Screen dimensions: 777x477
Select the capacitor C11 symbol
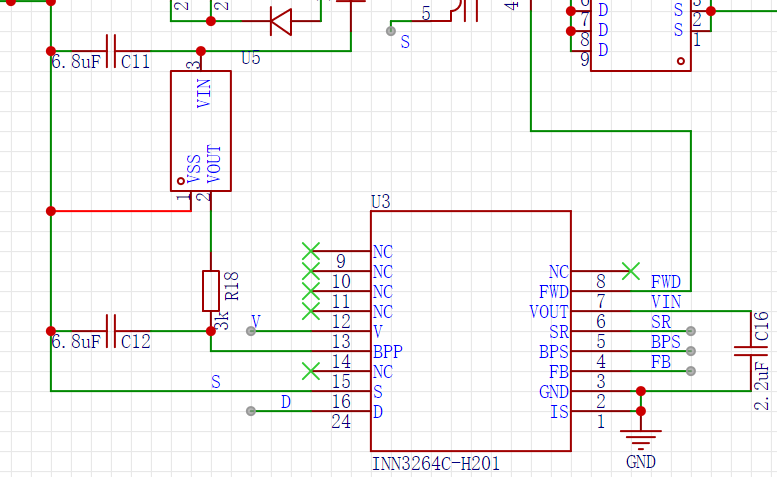[110, 50]
